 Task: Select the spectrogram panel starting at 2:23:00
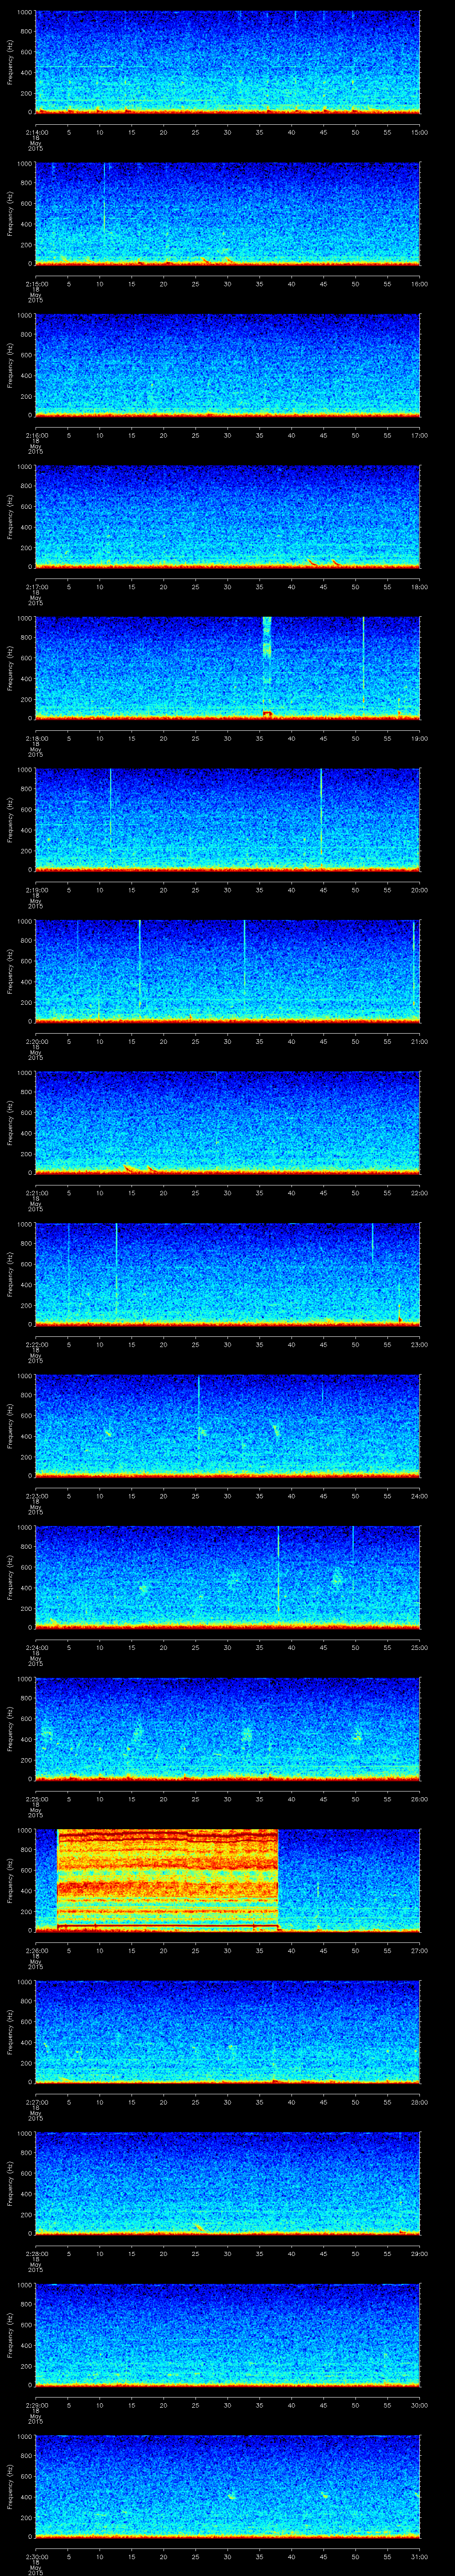[228, 1426]
